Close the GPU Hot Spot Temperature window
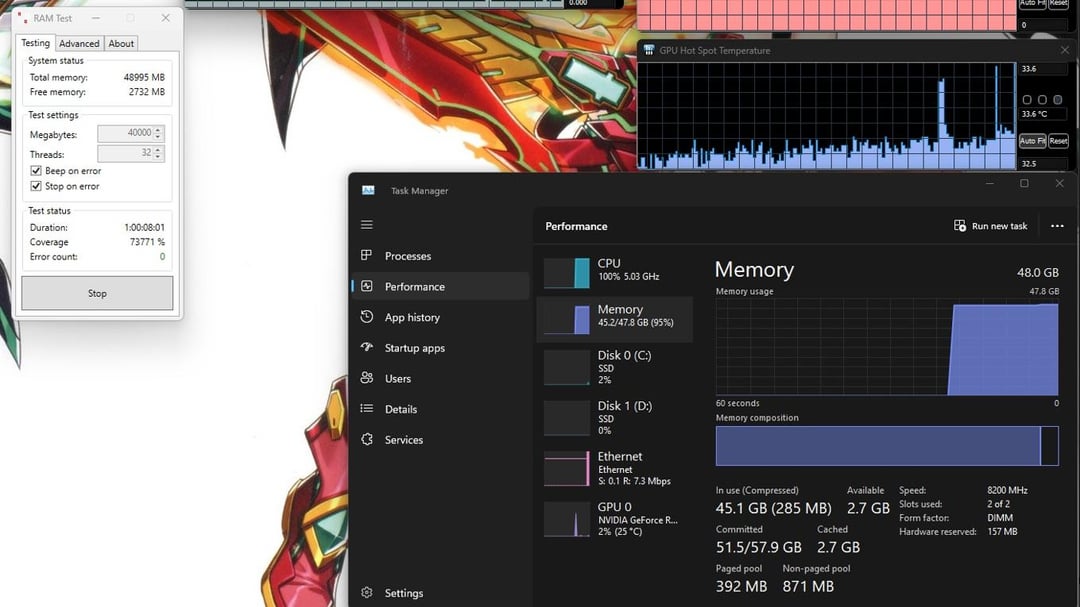The width and height of the screenshot is (1080, 607). (1065, 50)
